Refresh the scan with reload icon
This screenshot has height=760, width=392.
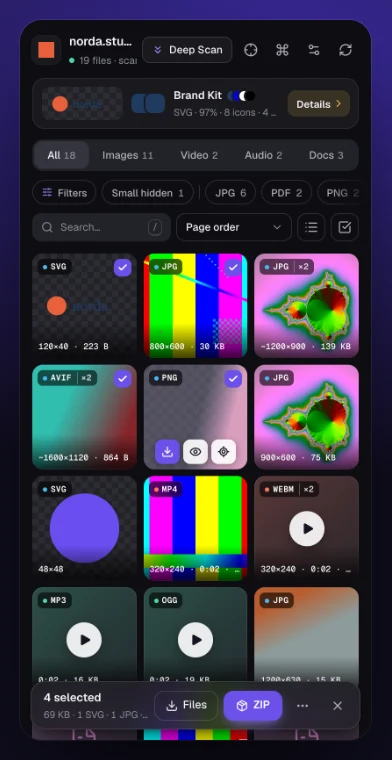345,50
